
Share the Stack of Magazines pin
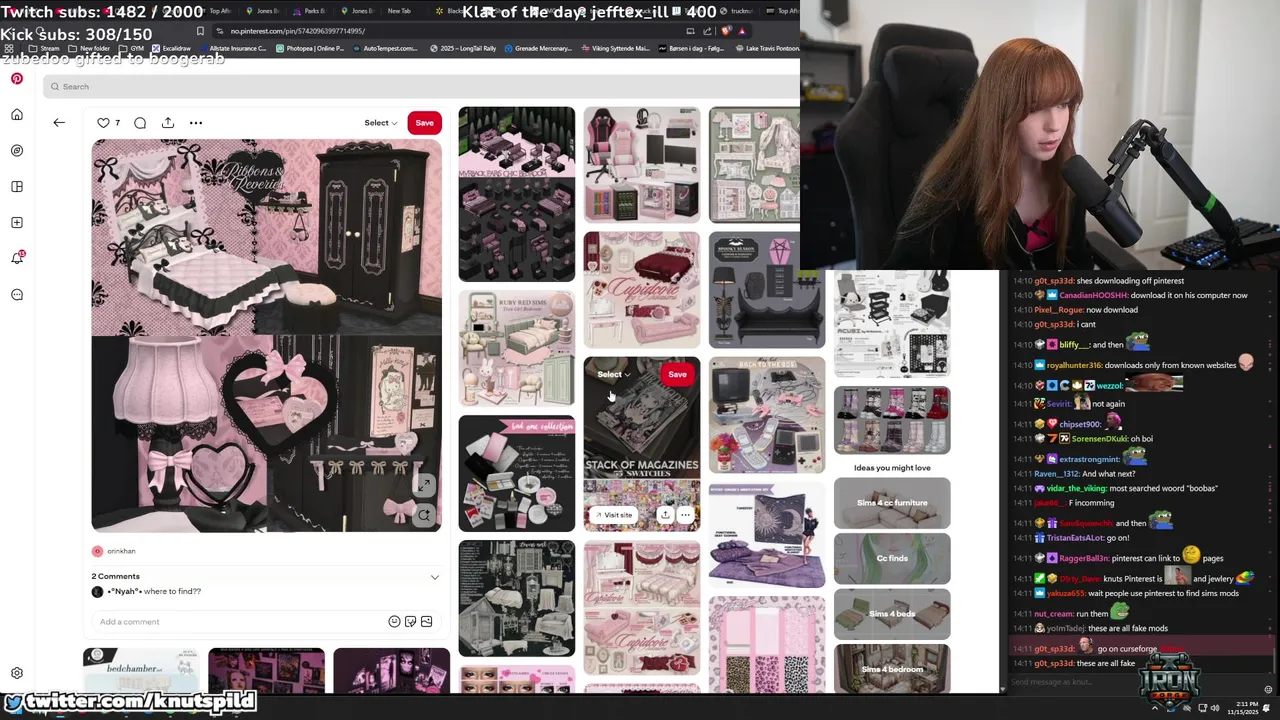pos(665,515)
